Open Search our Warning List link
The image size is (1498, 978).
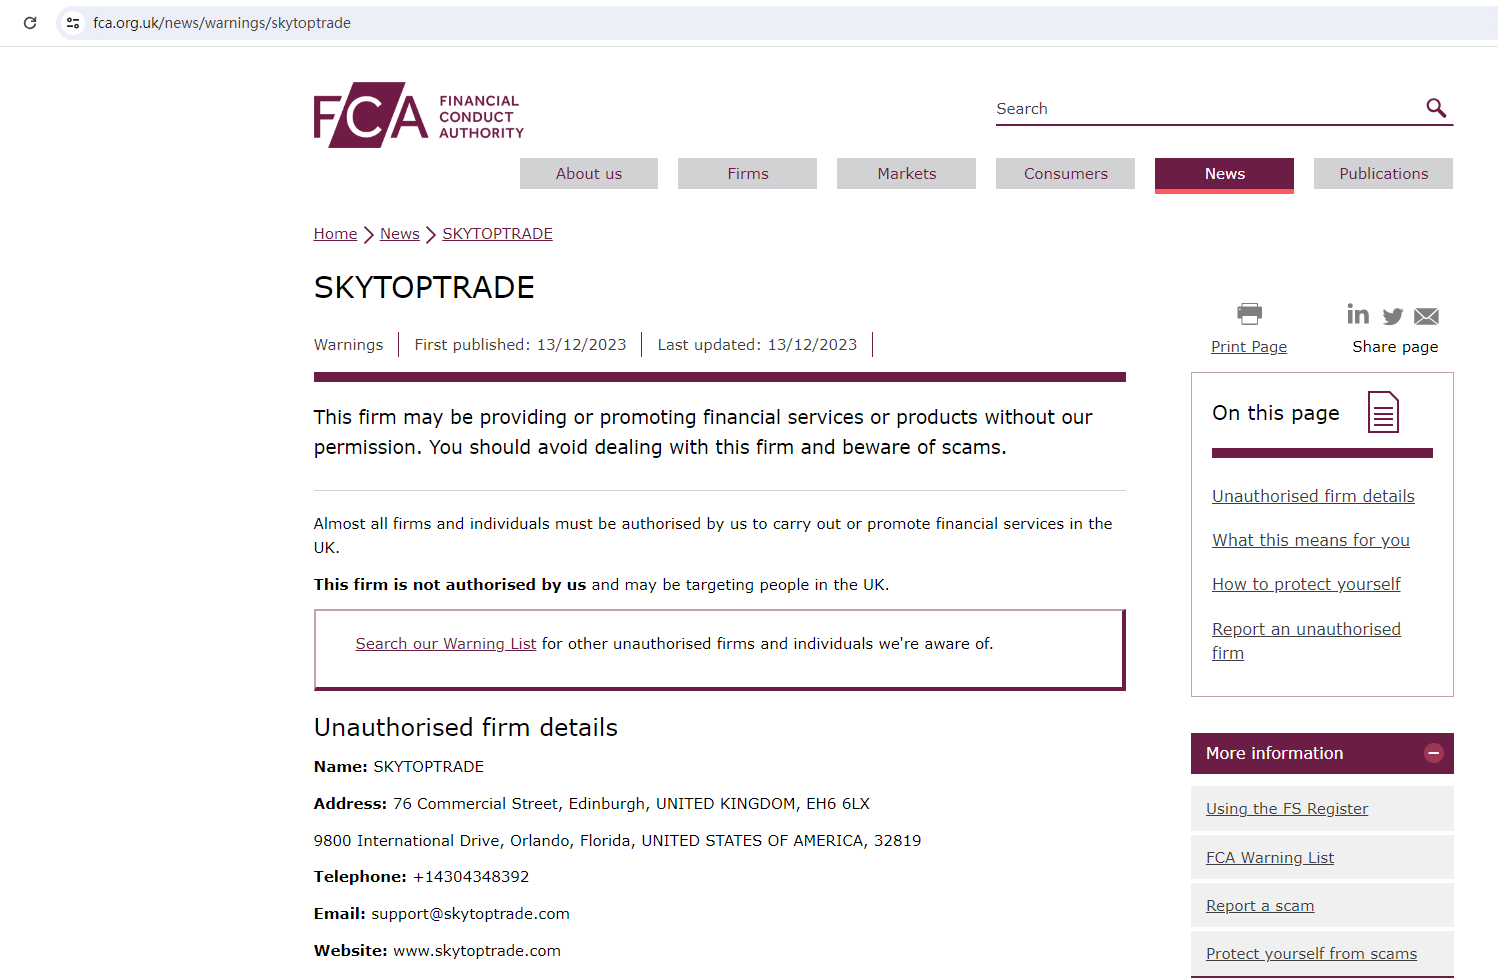(446, 644)
